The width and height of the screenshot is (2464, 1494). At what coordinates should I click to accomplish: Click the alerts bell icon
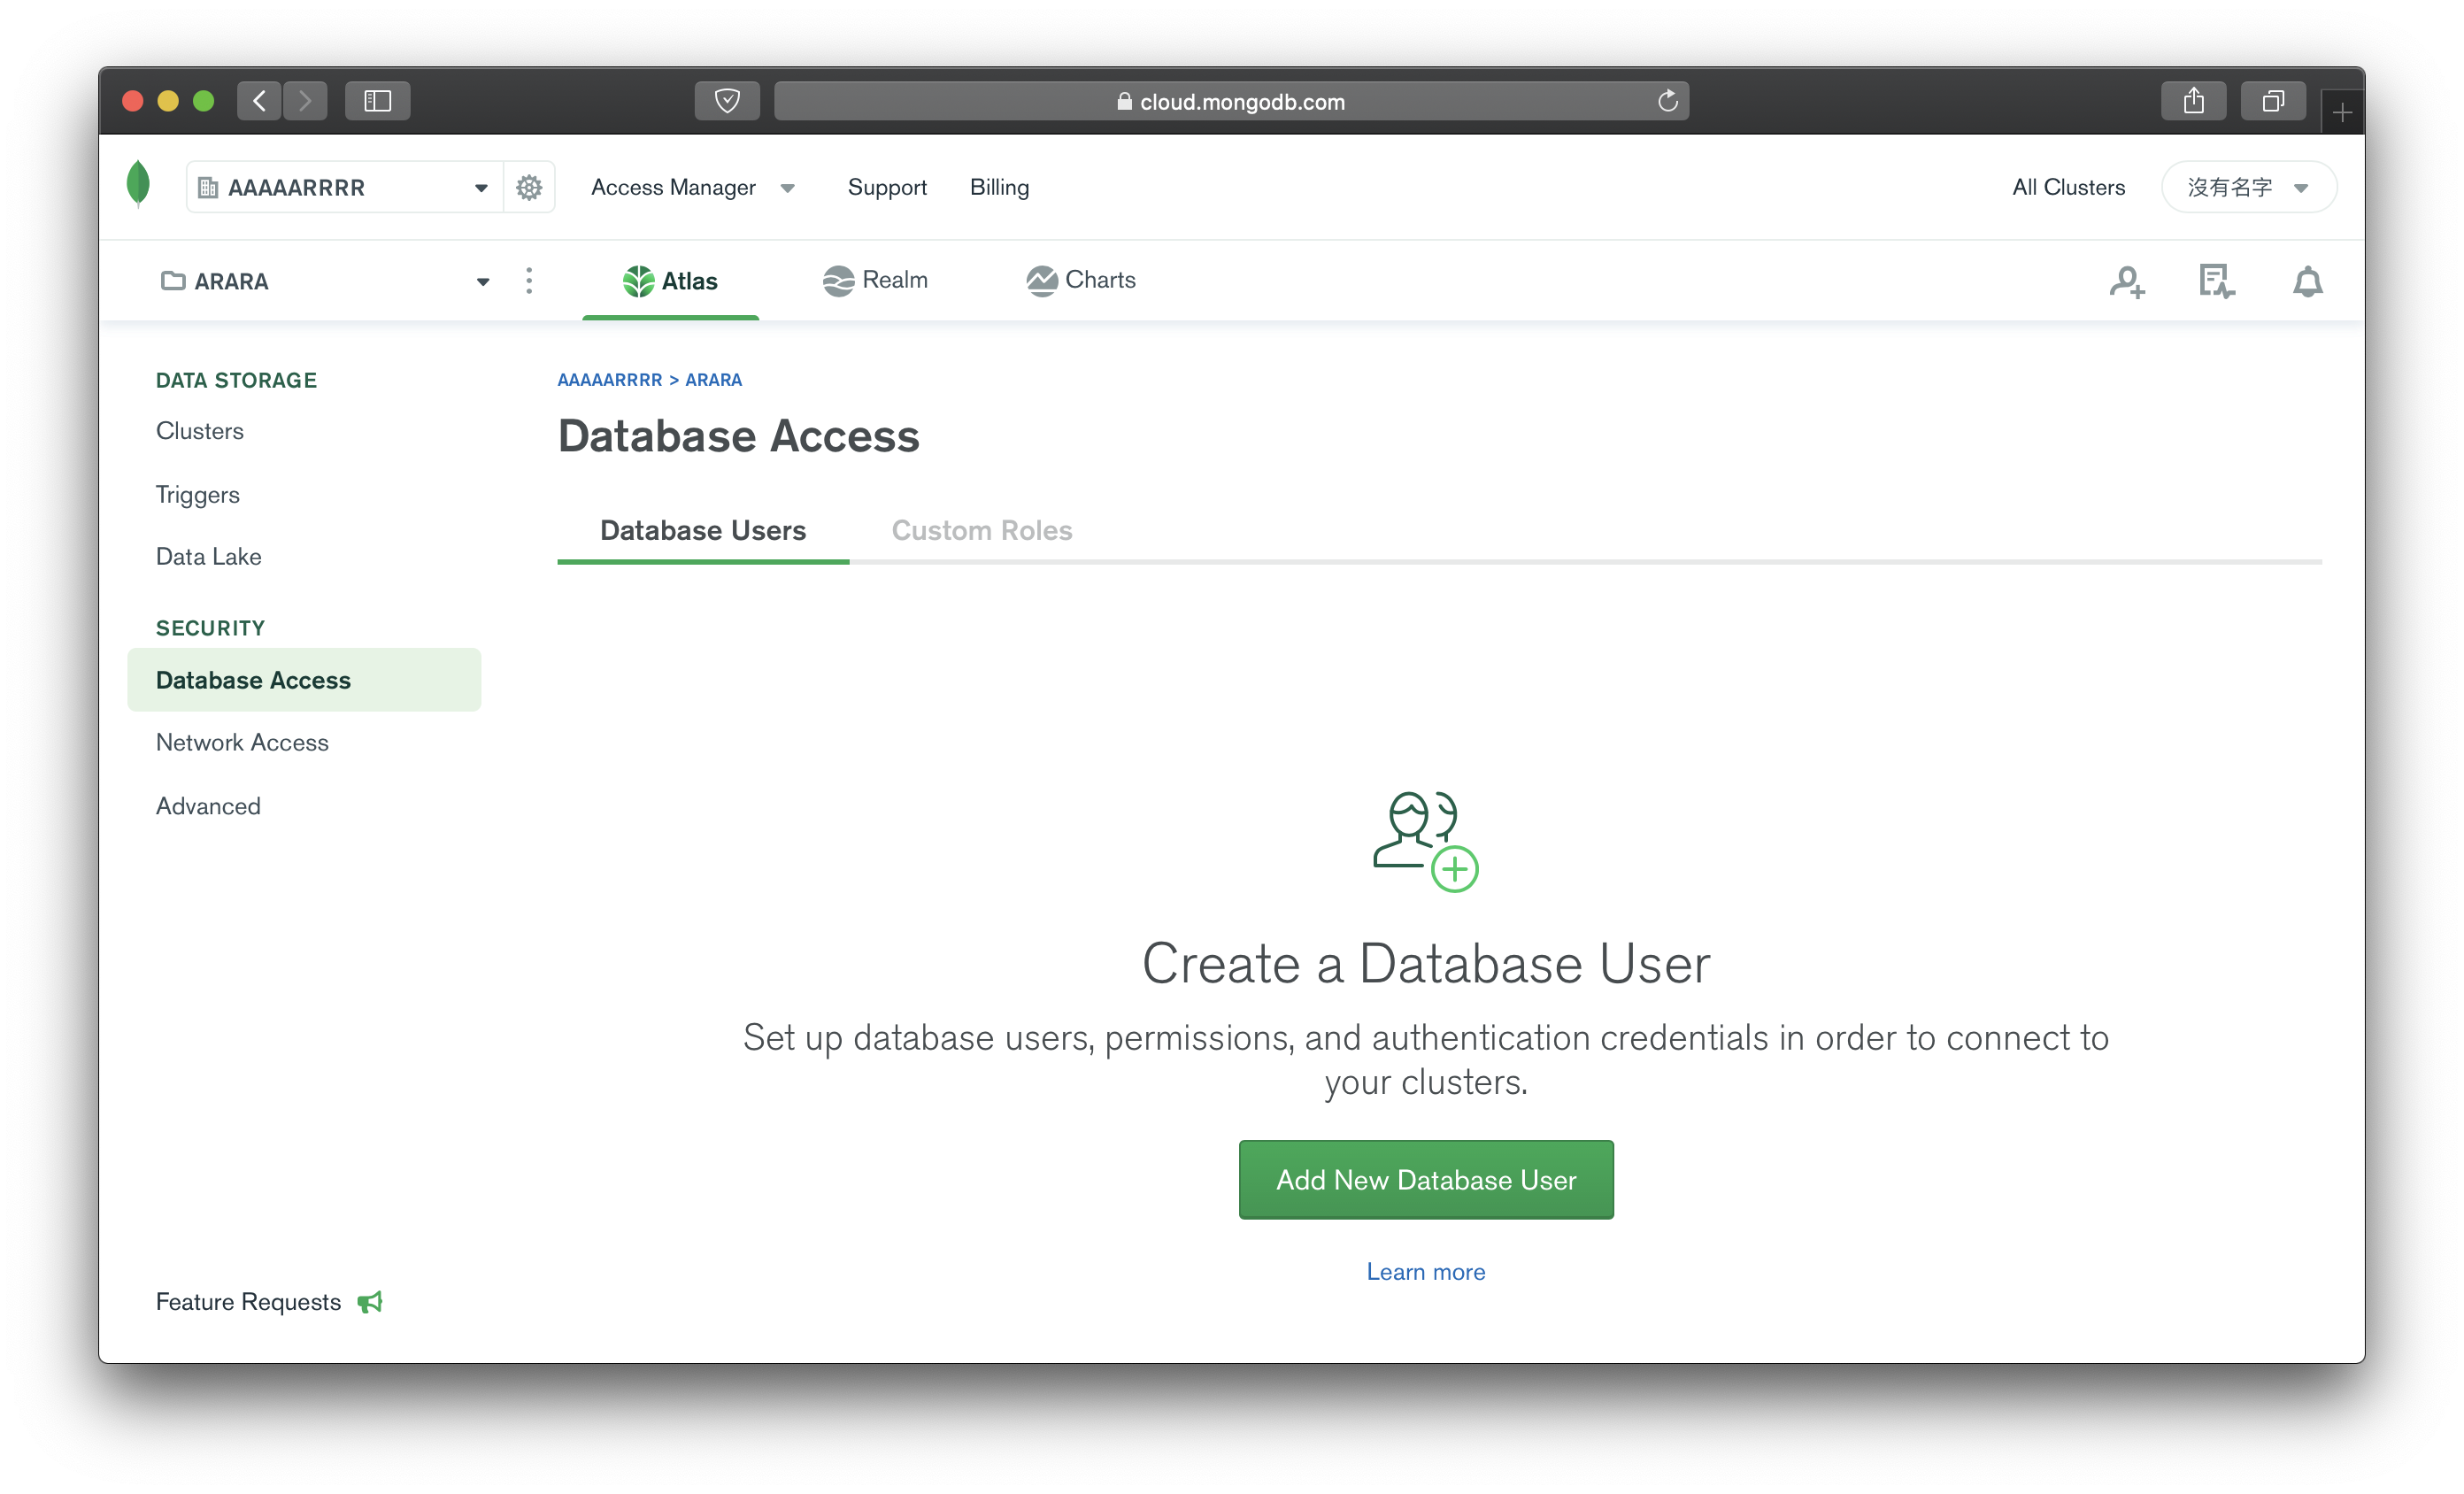click(2307, 282)
